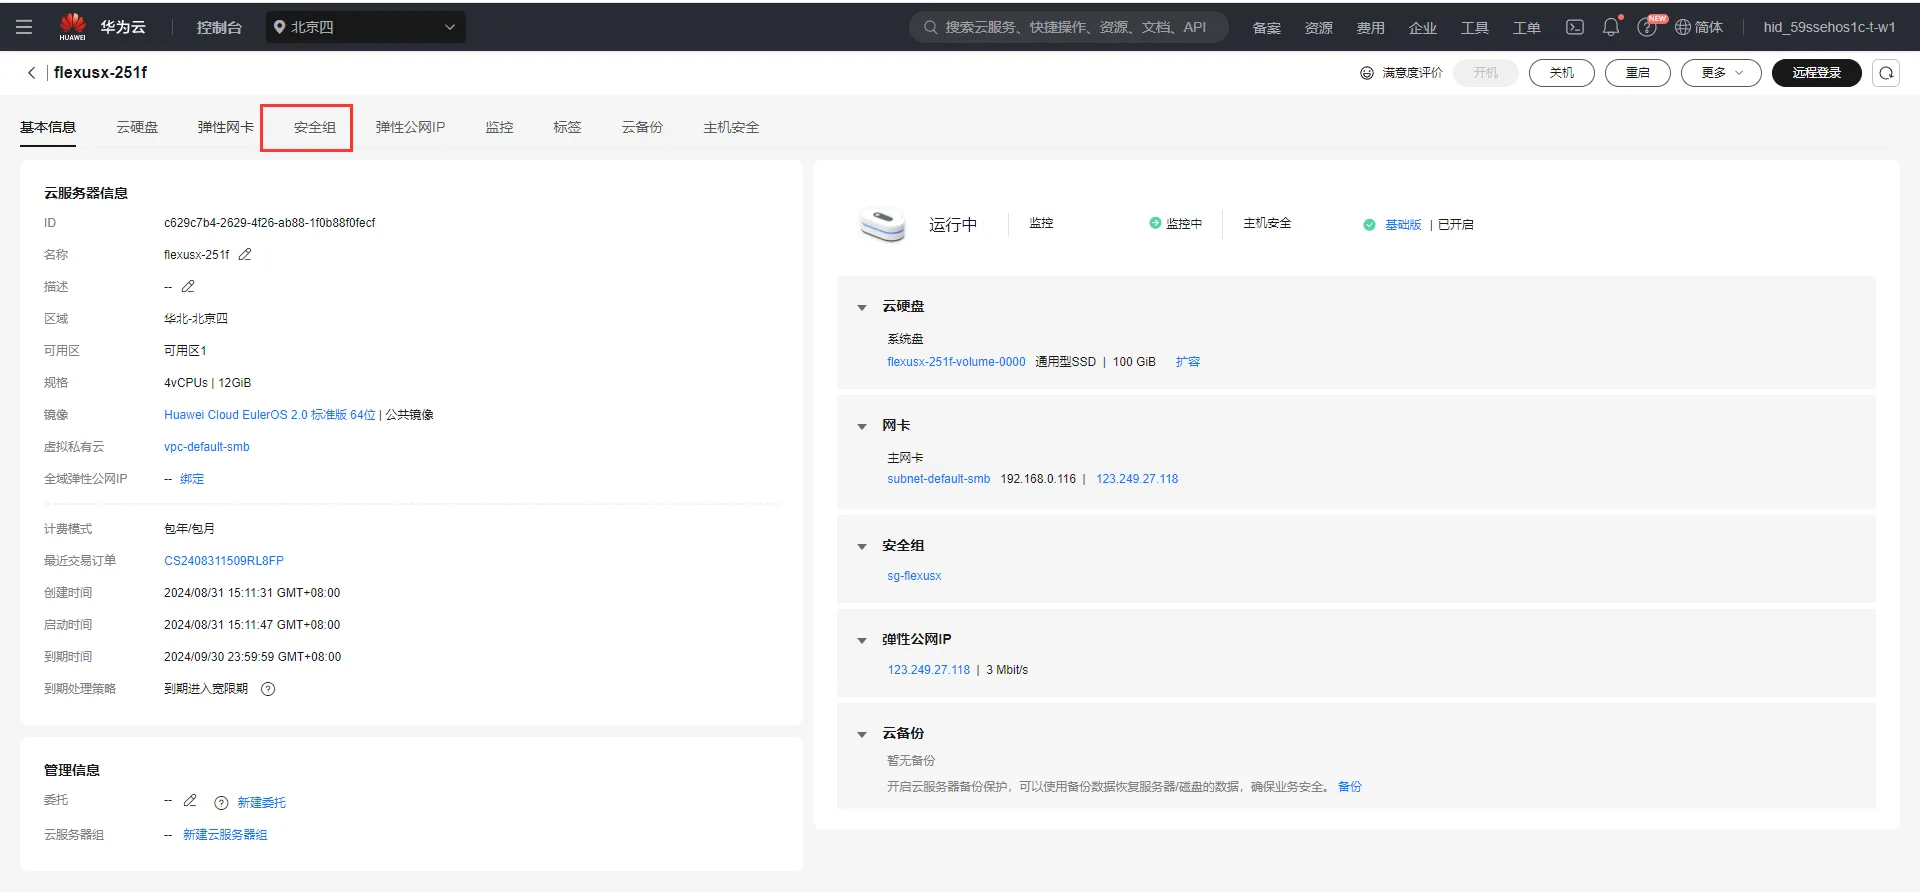Open the 工具 top menu
1920x892 pixels.
(1475, 27)
